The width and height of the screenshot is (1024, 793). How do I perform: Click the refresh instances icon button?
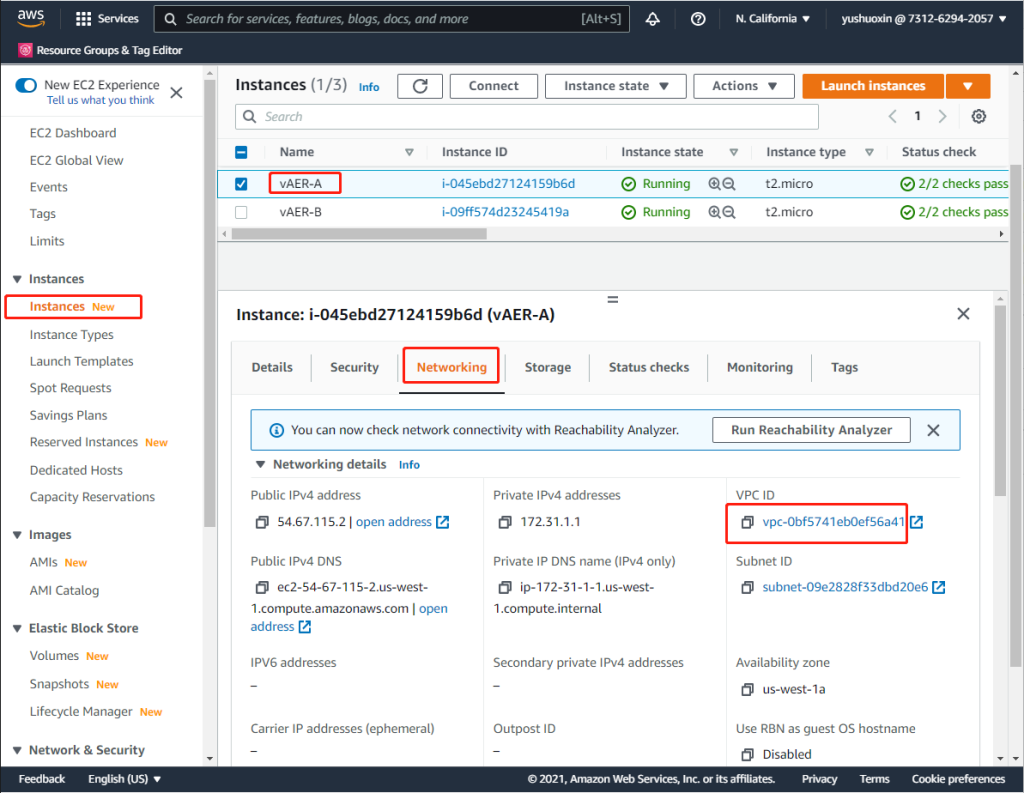point(420,86)
